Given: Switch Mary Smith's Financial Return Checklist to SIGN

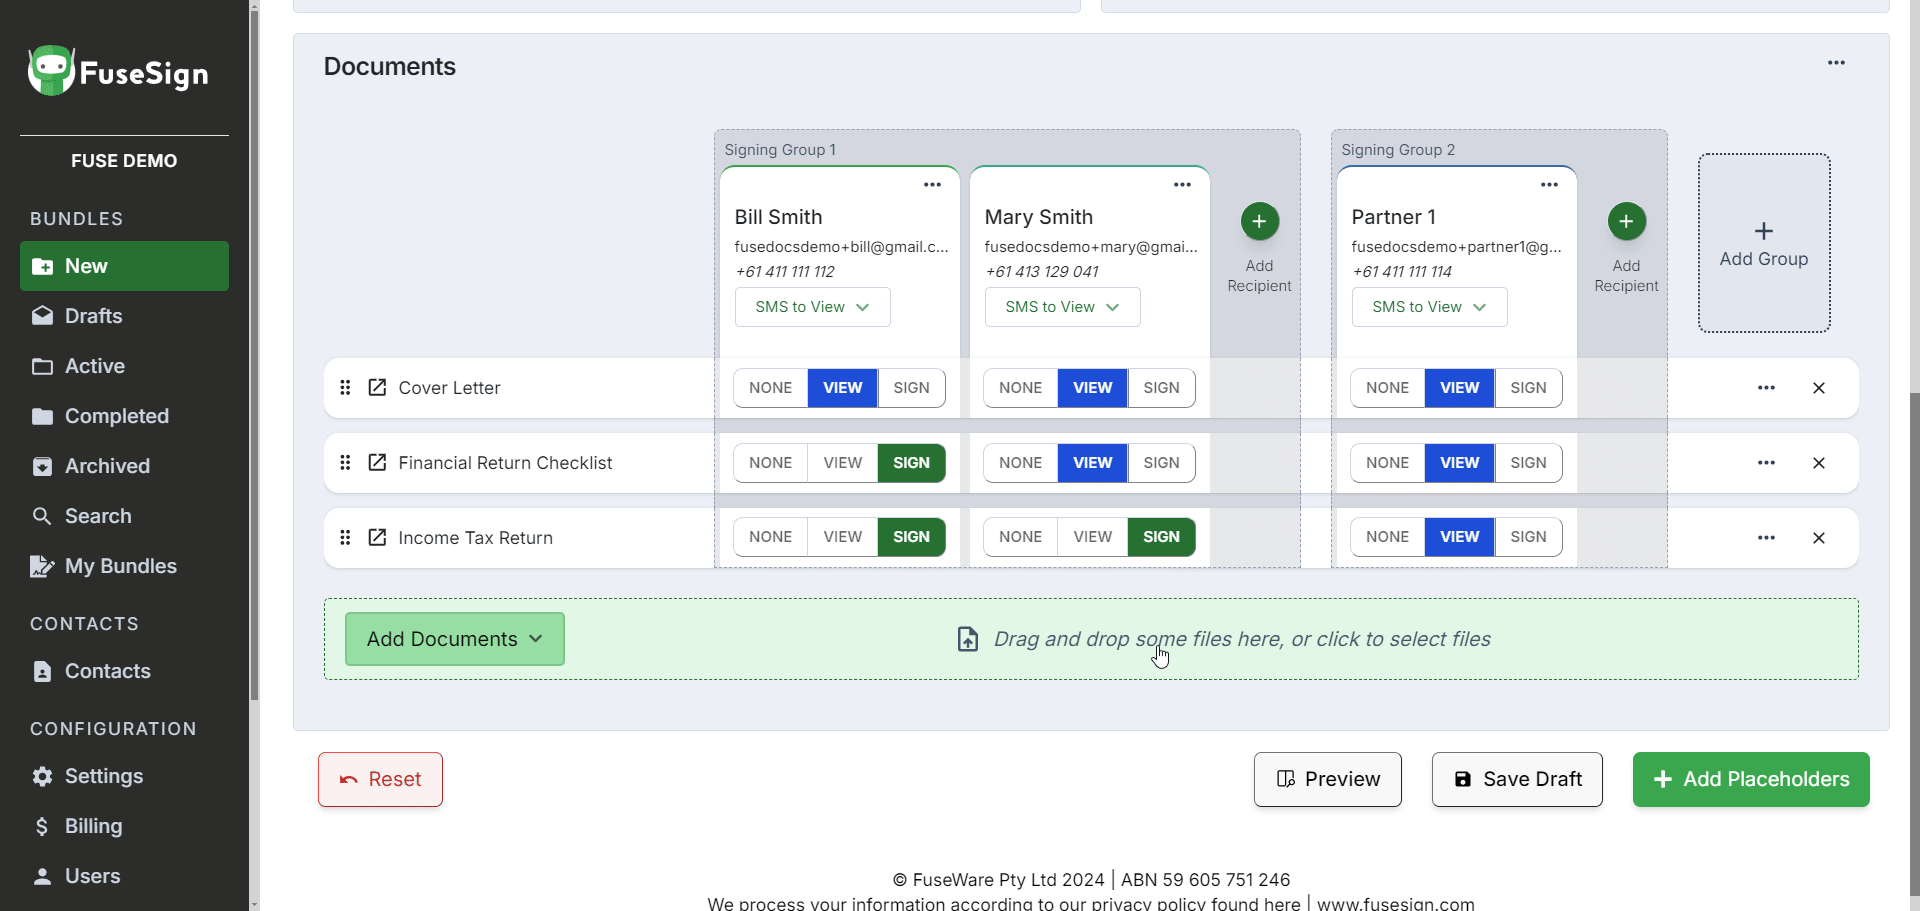Looking at the screenshot, I should click(1161, 463).
